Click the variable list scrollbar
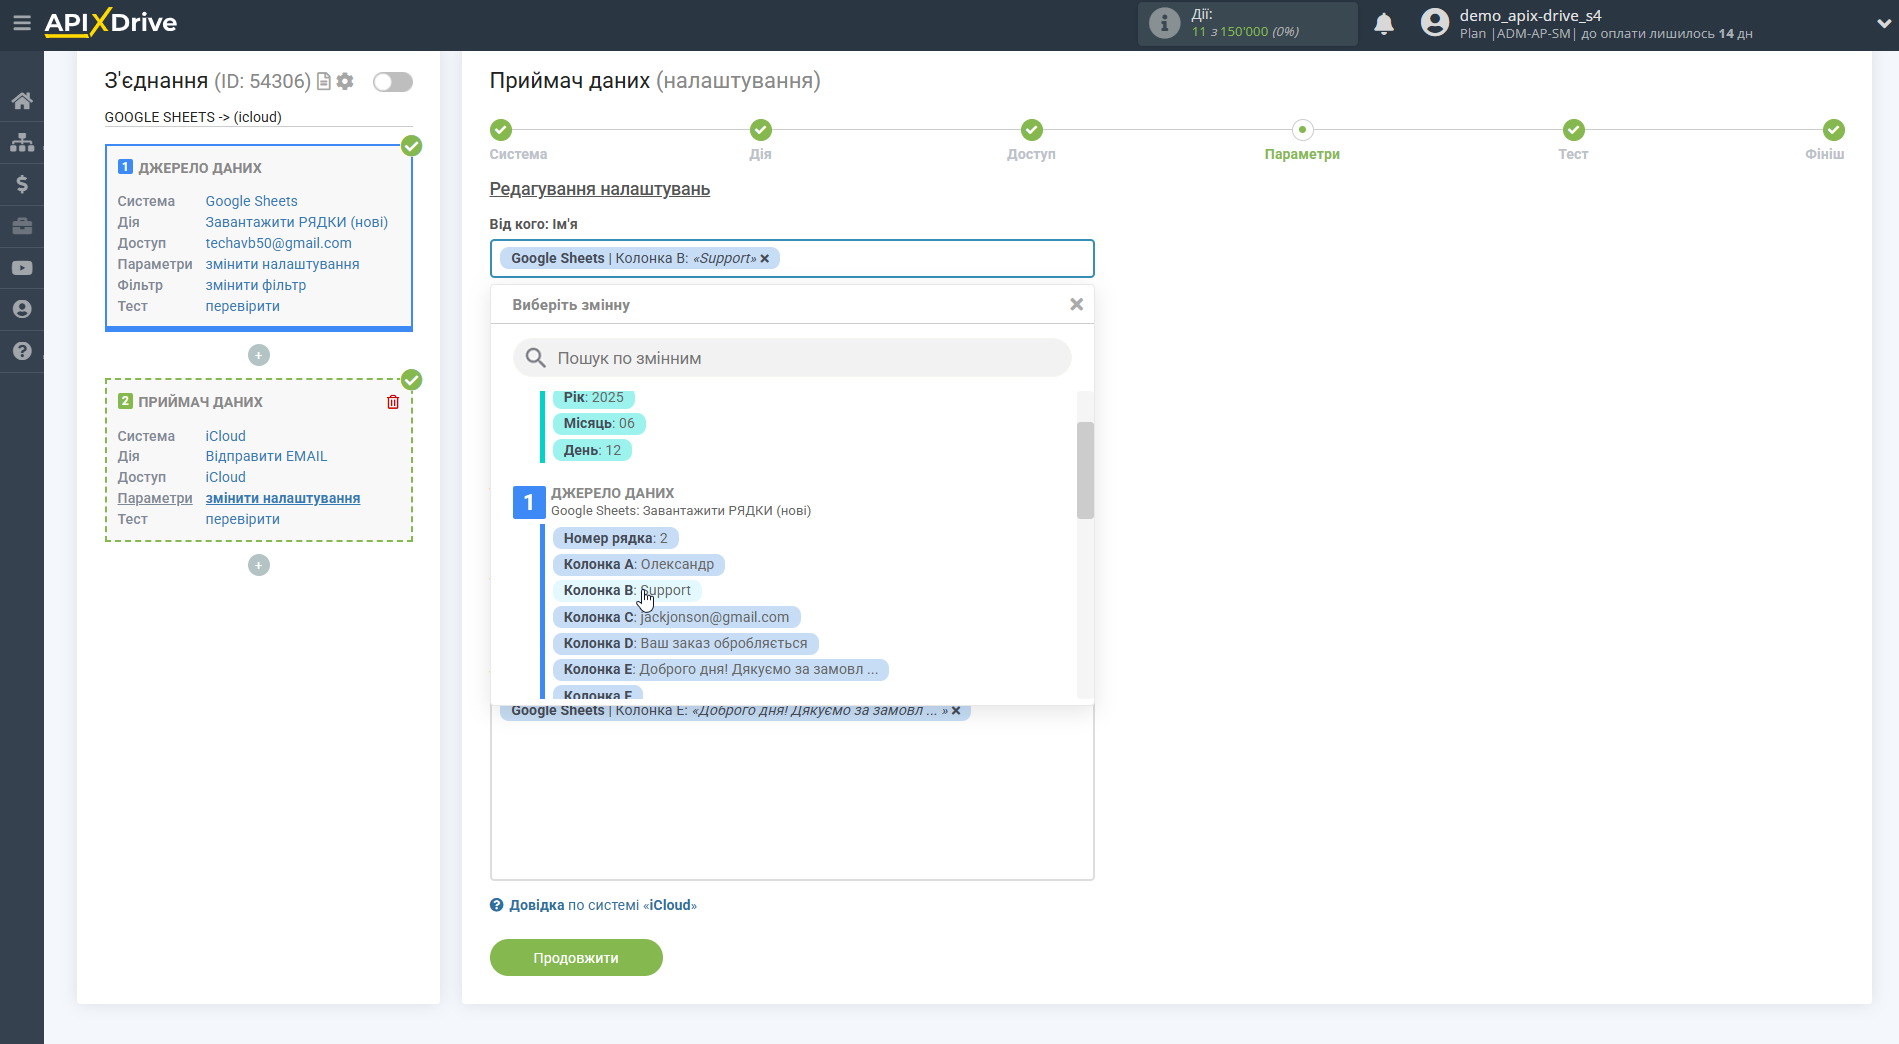This screenshot has height=1044, width=1899. click(1085, 470)
